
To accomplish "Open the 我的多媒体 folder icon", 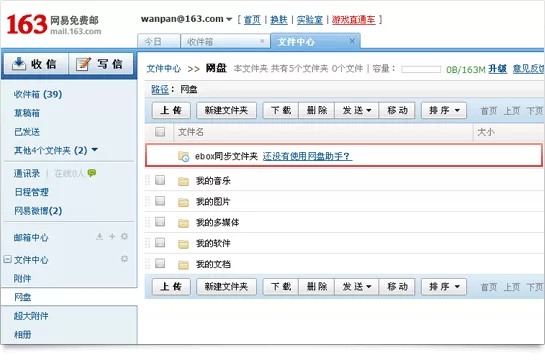I will [183, 223].
